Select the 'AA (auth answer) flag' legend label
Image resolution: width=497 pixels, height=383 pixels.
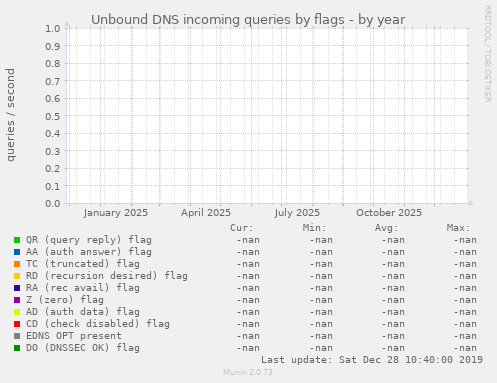click(x=89, y=252)
